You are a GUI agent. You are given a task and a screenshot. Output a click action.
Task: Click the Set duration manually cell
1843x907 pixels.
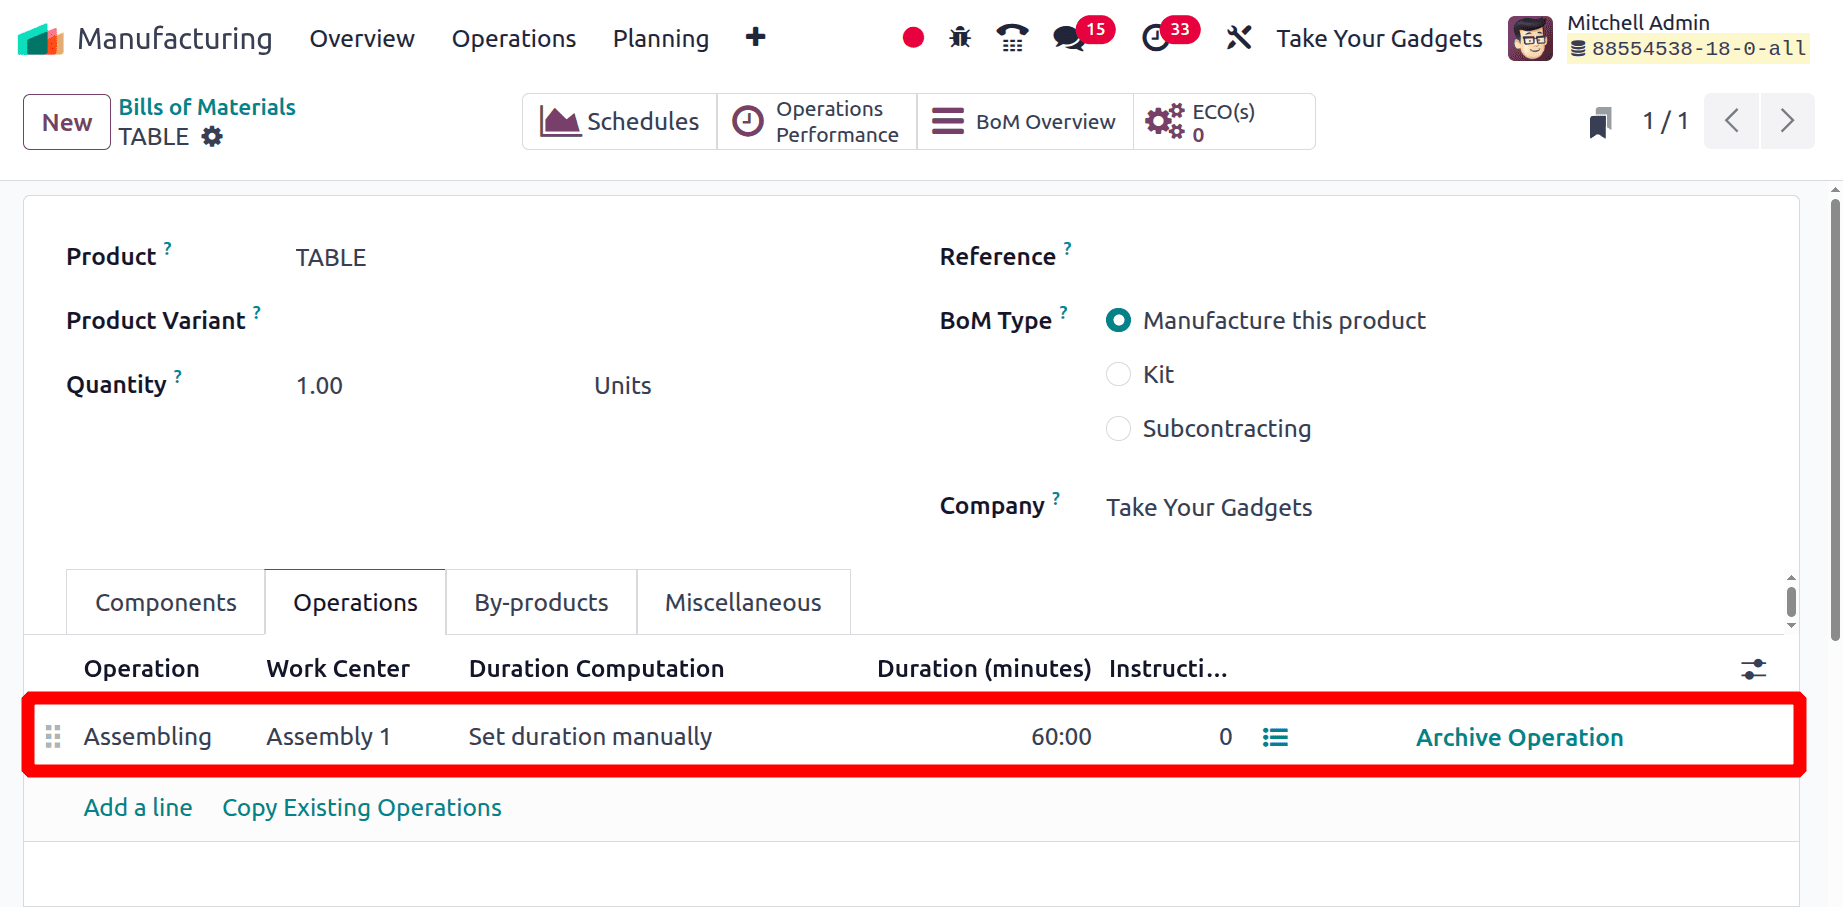tap(590, 737)
